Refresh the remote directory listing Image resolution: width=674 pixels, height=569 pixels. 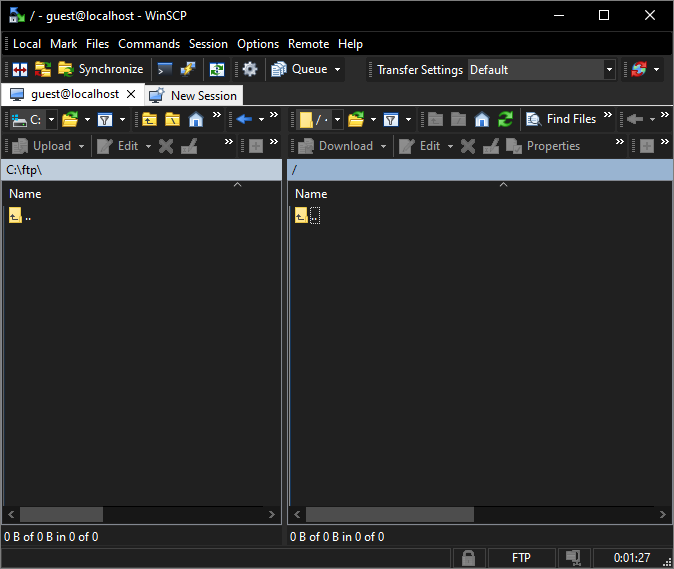505,119
